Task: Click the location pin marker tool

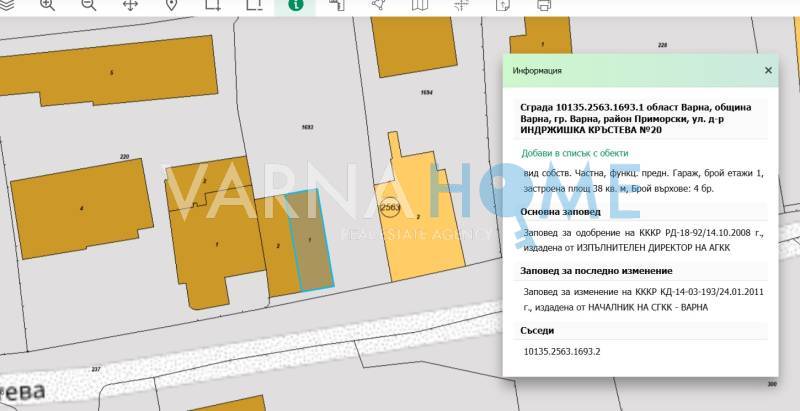Action: 171,5
